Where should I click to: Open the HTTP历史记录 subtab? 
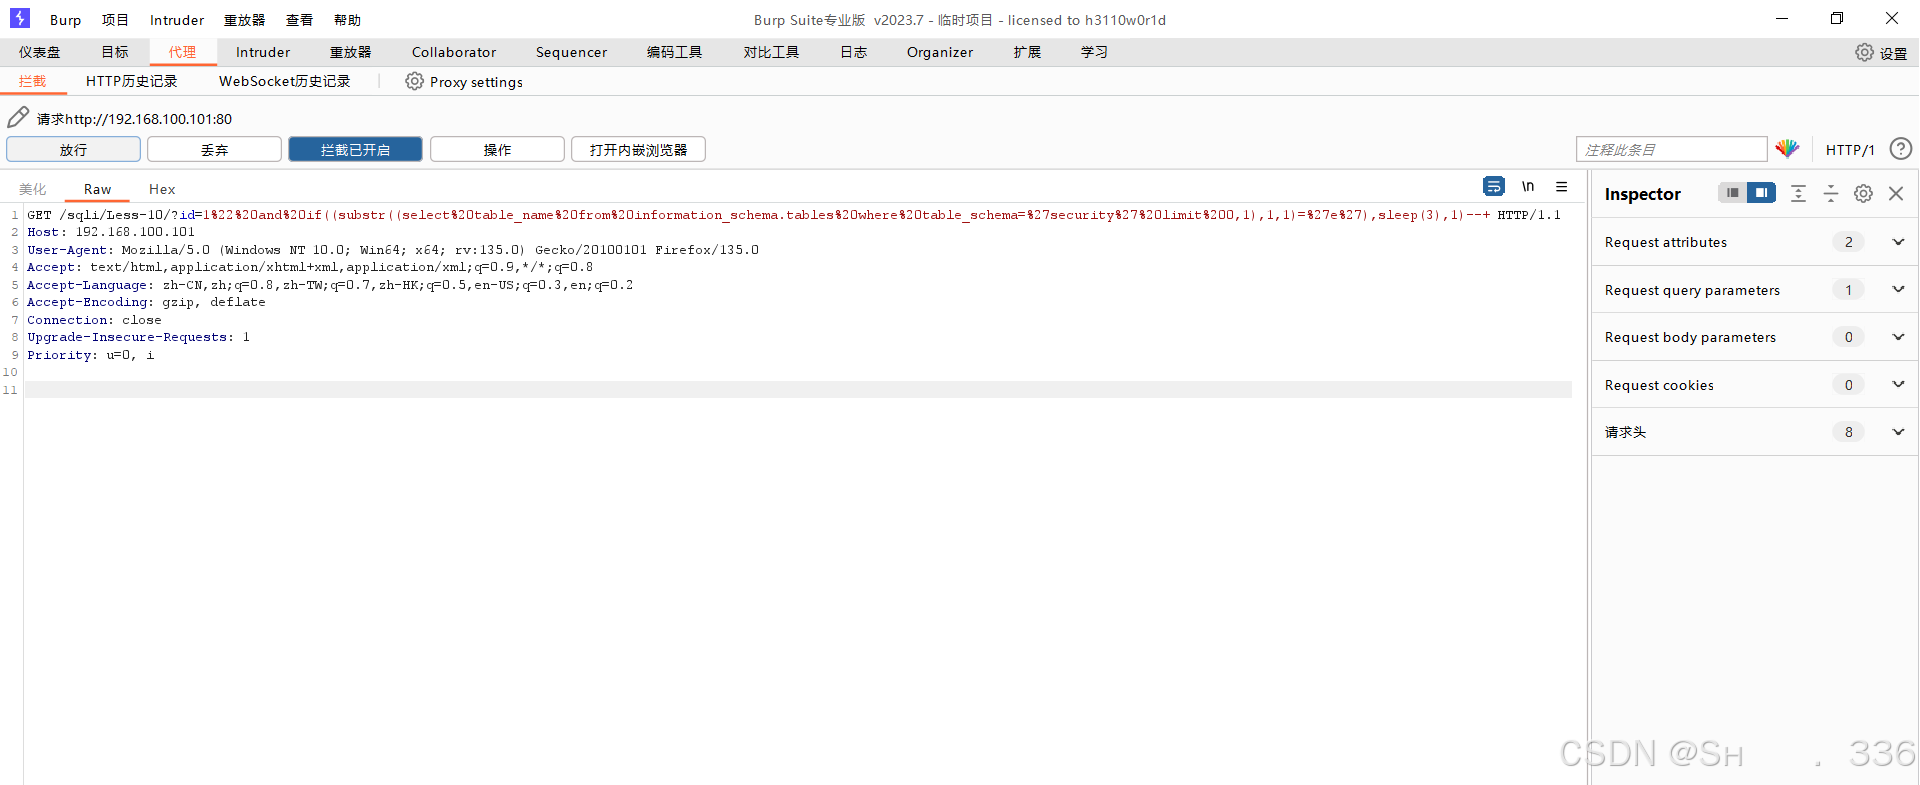[131, 81]
